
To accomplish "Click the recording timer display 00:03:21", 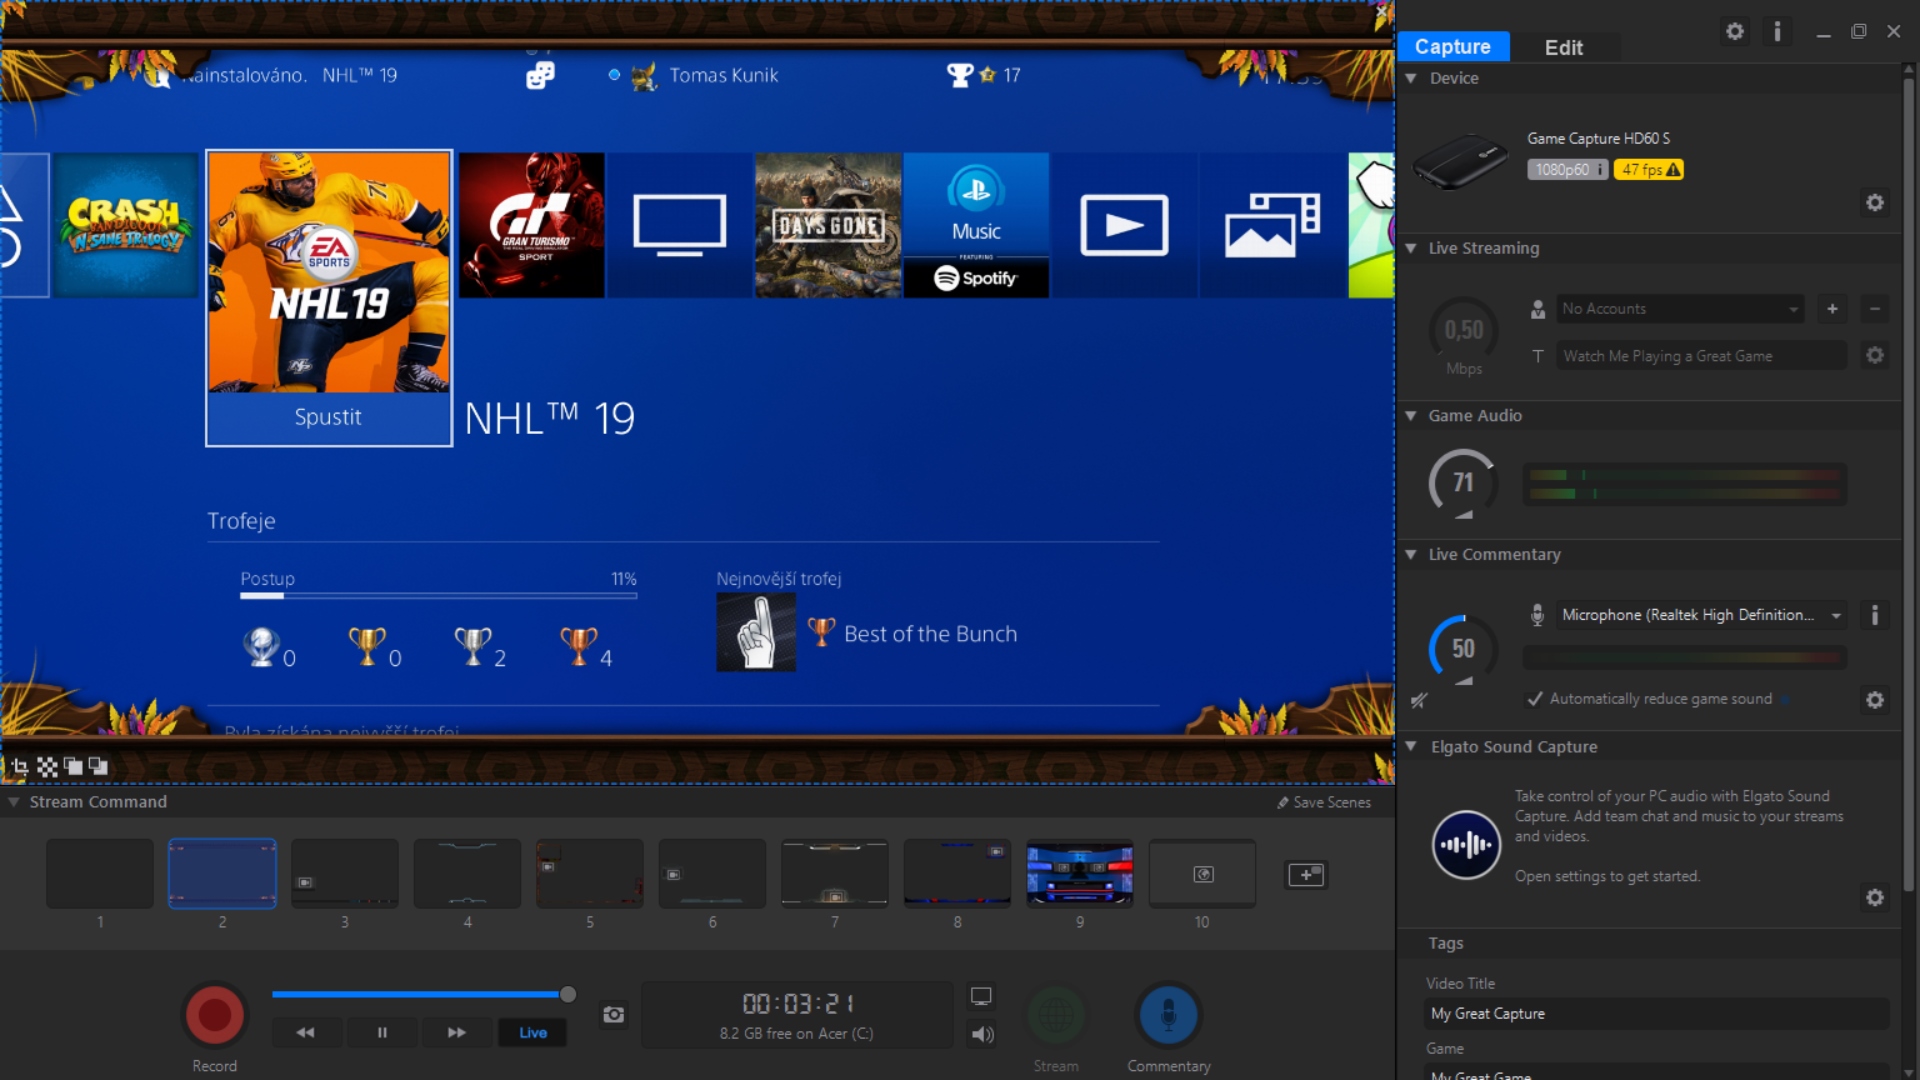I will coord(797,1003).
